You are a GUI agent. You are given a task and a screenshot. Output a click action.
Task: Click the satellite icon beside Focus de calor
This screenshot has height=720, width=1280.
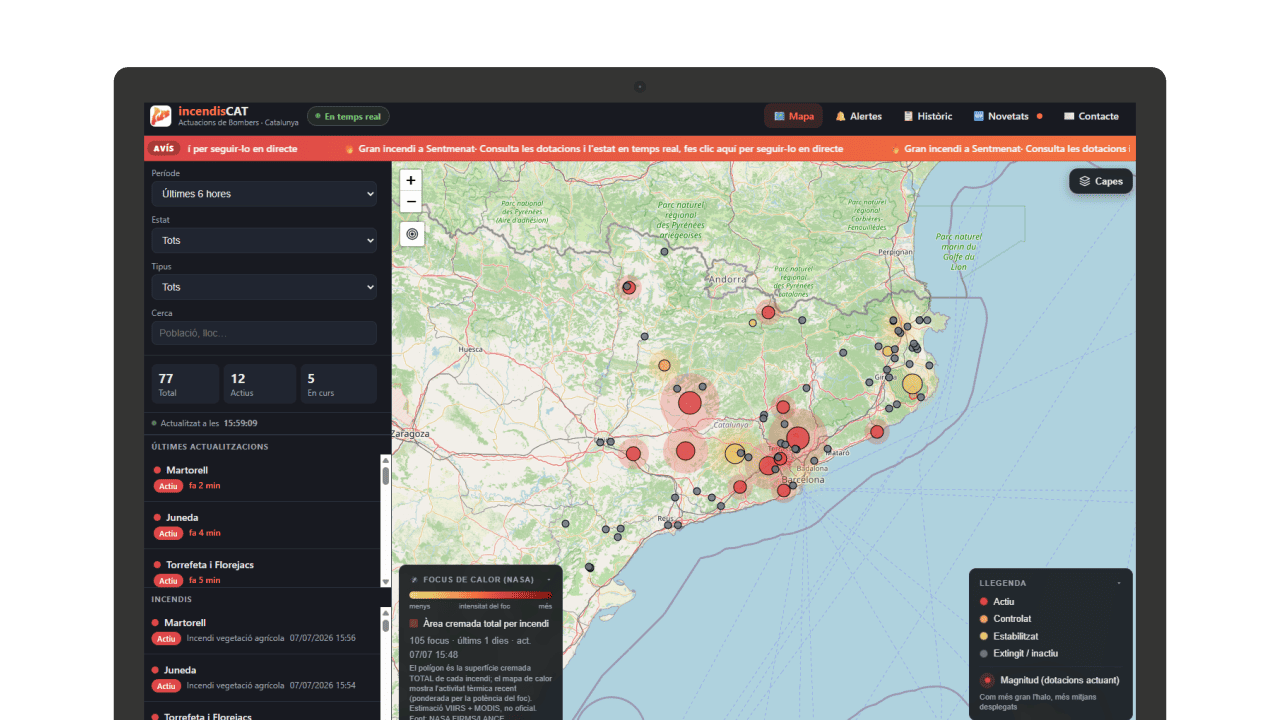coord(414,579)
